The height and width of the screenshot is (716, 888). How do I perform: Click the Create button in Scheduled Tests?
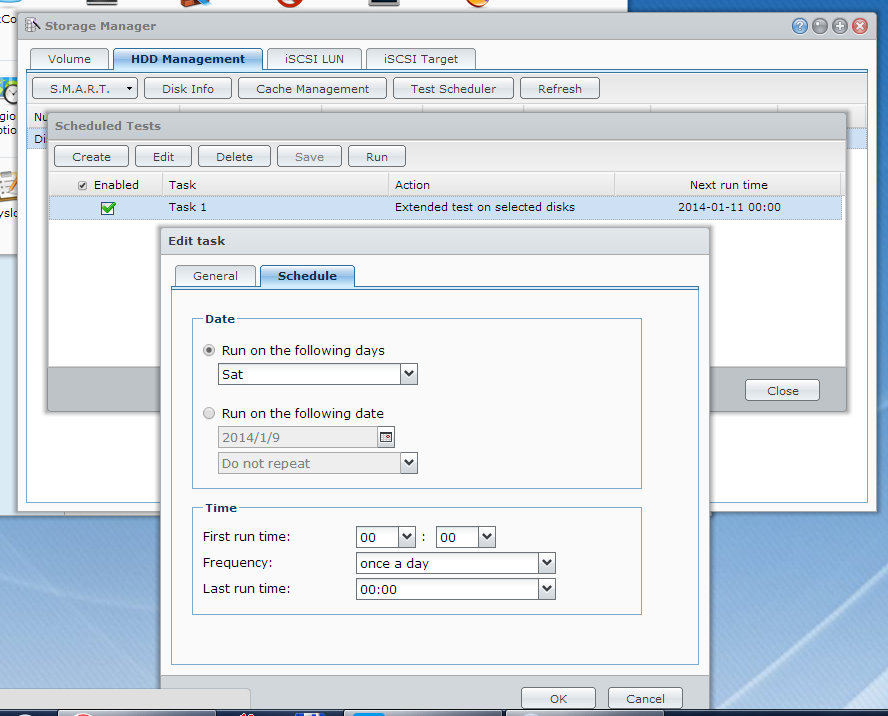(91, 157)
